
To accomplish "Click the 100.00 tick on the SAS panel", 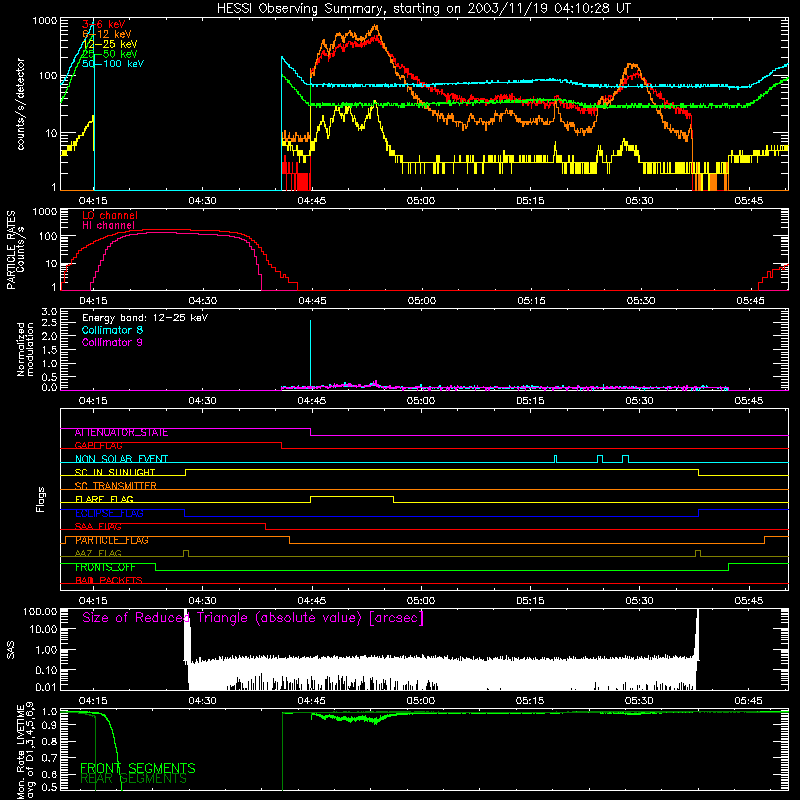I will (x=40, y=611).
